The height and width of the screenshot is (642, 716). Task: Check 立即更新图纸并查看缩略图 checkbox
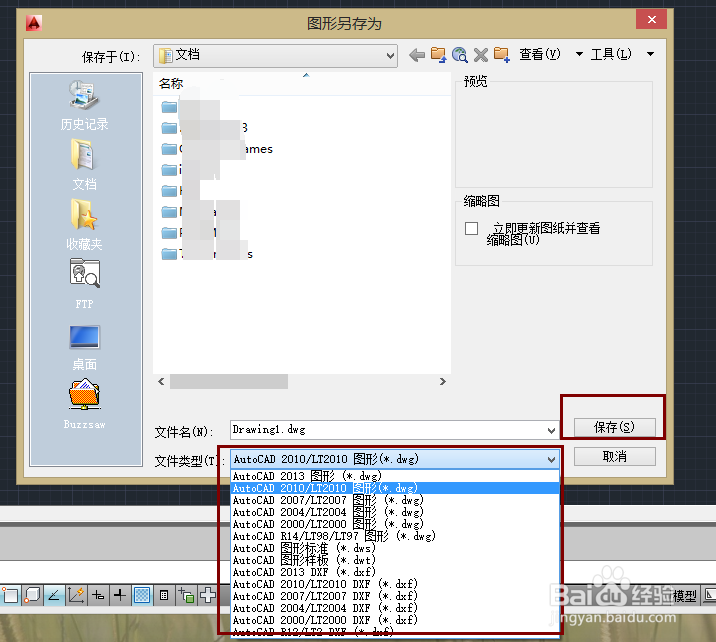471,228
